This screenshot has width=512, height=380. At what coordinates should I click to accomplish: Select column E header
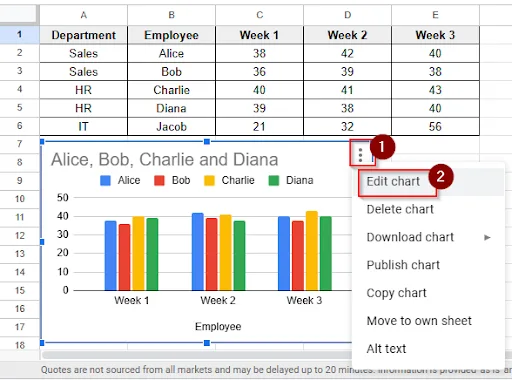pyautogui.click(x=435, y=15)
